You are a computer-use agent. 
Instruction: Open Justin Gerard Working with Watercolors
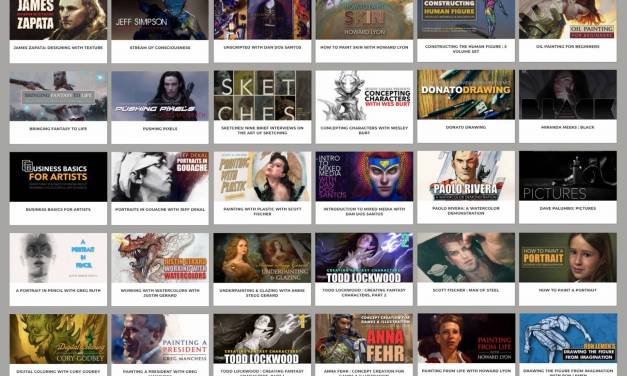(160, 258)
